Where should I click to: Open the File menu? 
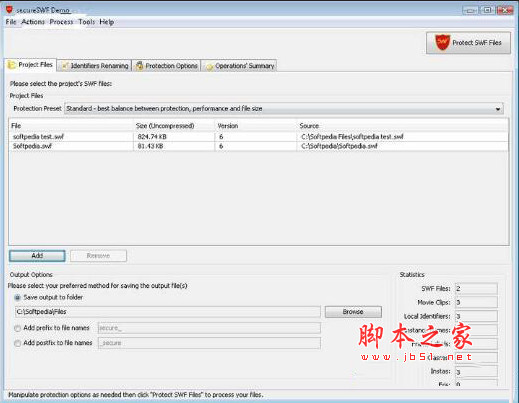[11, 22]
